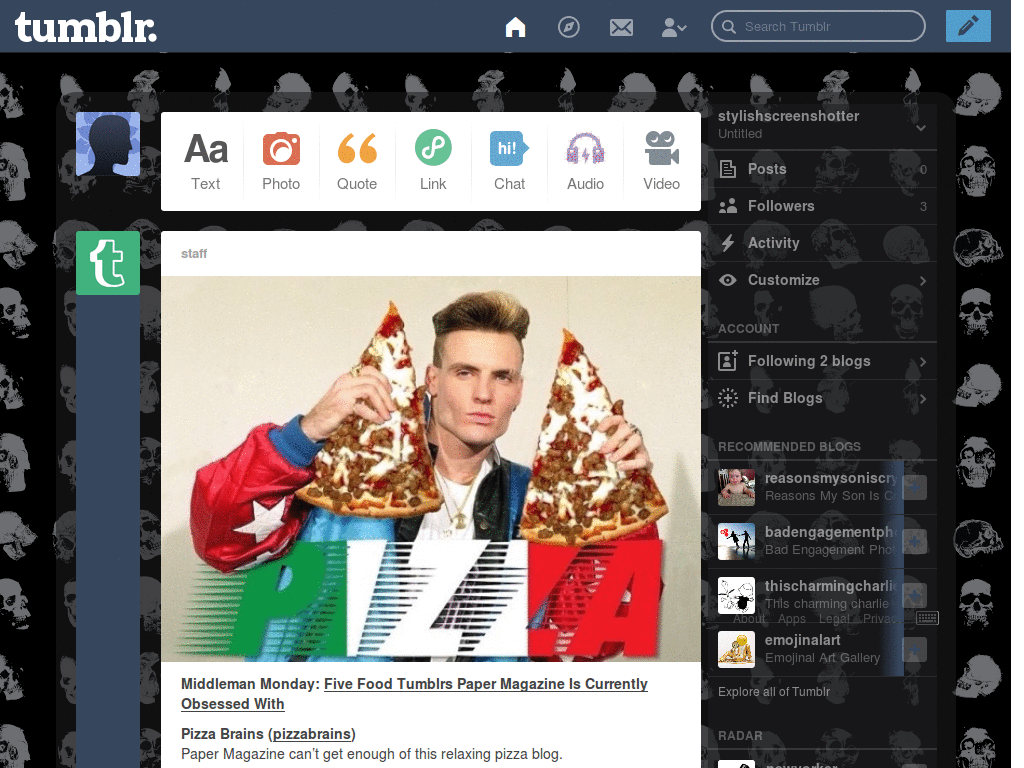Open Followers in the sidebar
This screenshot has height=768, width=1024.
(823, 206)
